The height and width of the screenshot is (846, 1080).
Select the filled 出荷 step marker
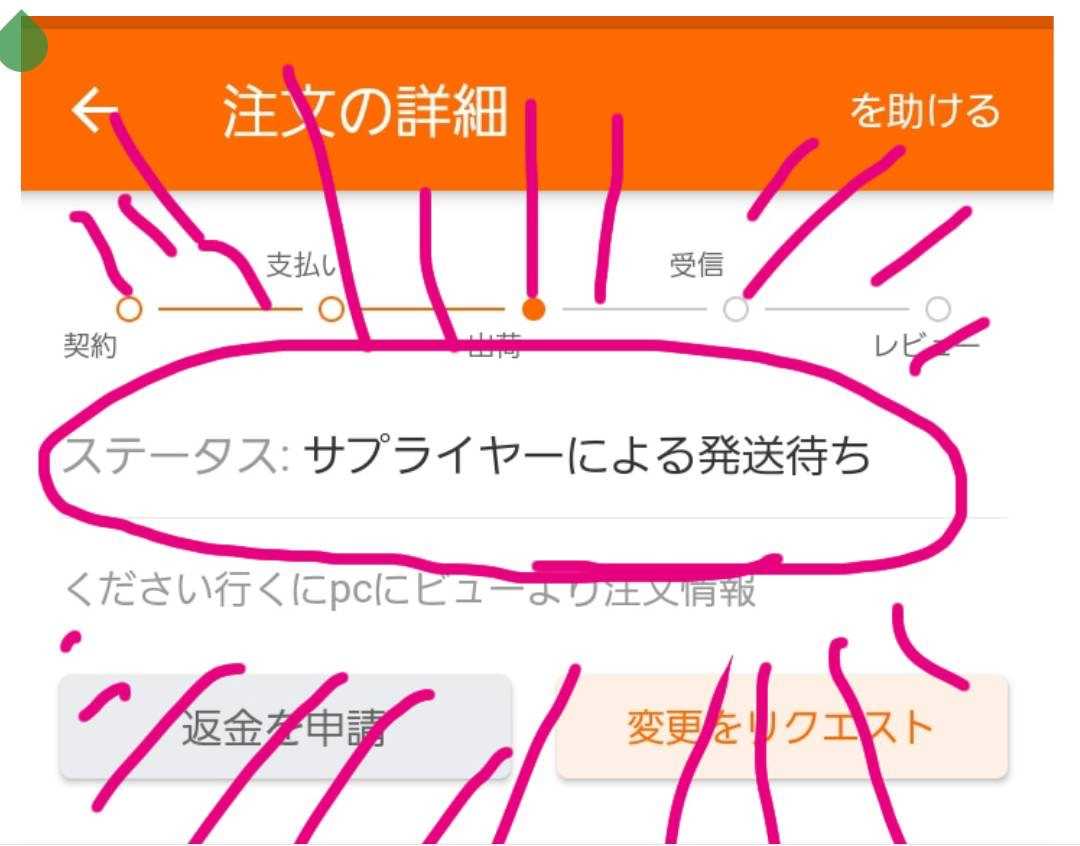coord(533,309)
